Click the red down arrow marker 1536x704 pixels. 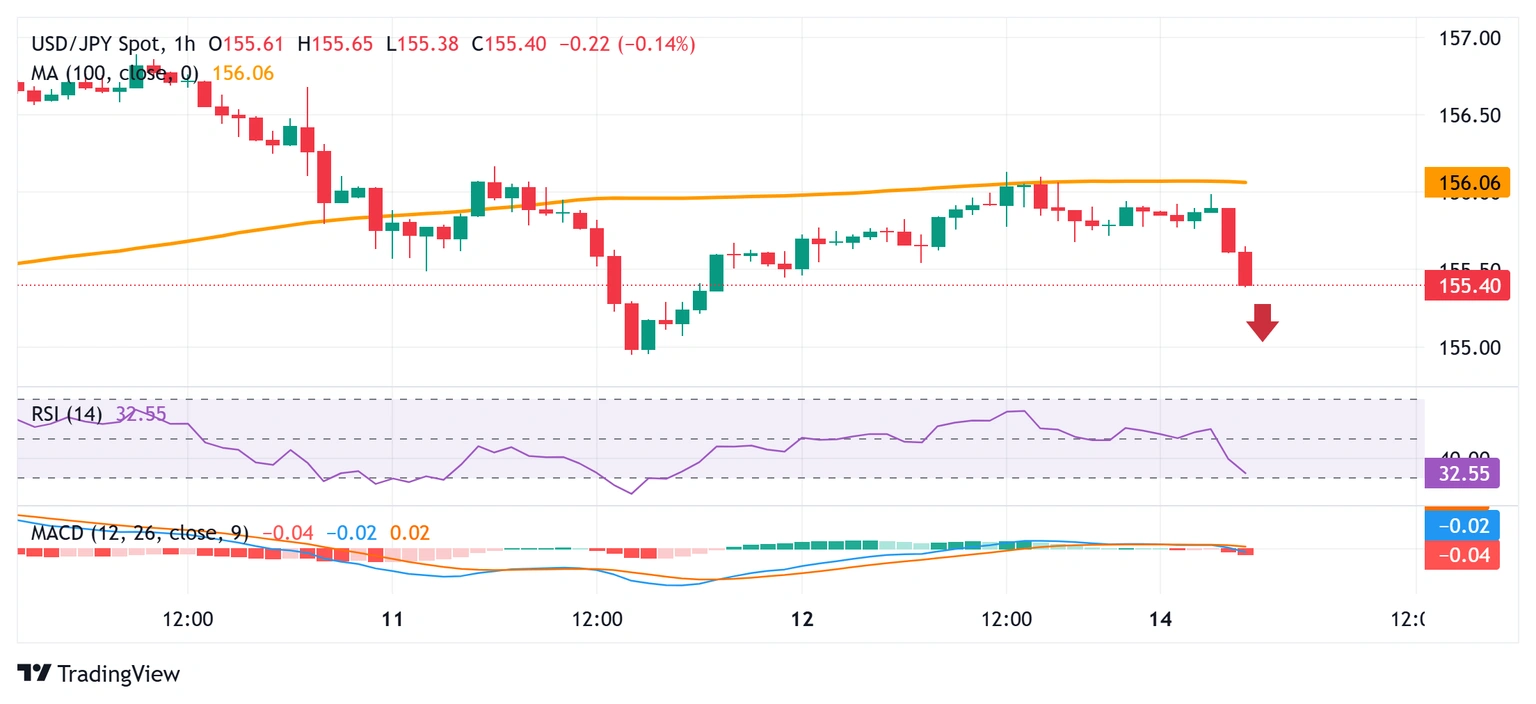coord(1262,323)
